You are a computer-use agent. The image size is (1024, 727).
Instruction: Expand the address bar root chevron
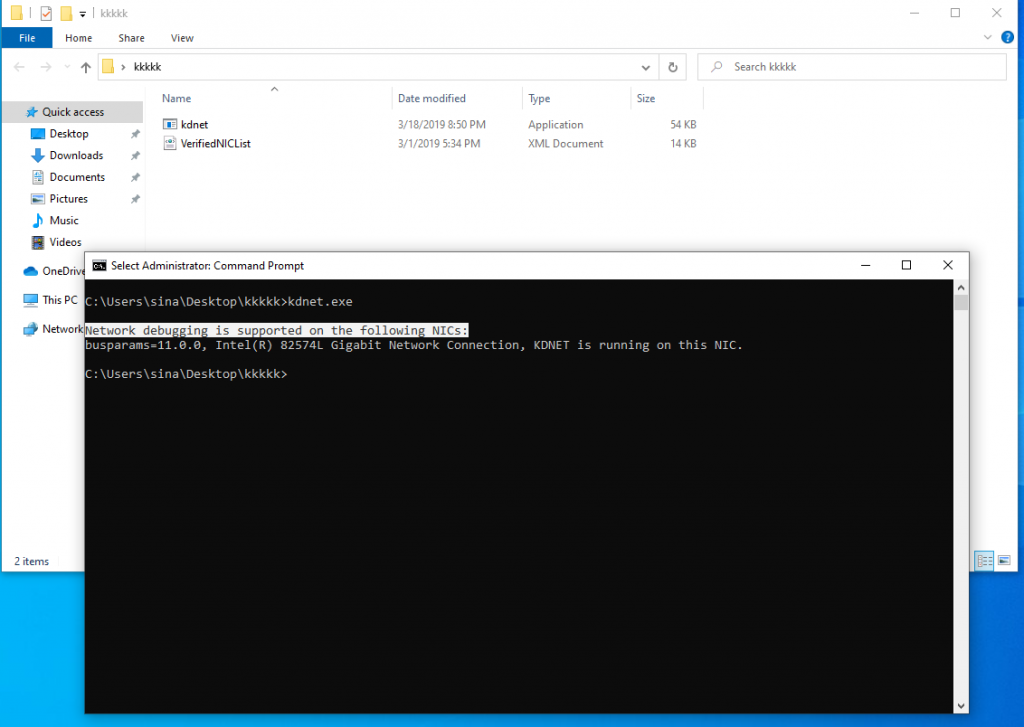click(123, 67)
